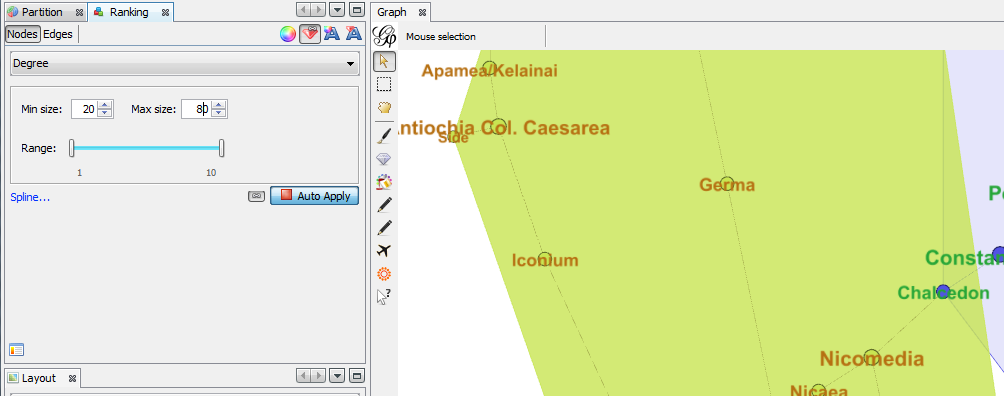This screenshot has width=1004, height=396.
Task: Pick the Sizer diamond tool
Action: [x=384, y=159]
